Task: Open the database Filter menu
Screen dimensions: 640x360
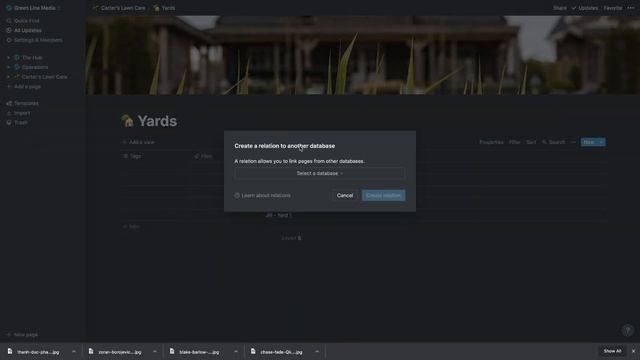Action: (515, 142)
